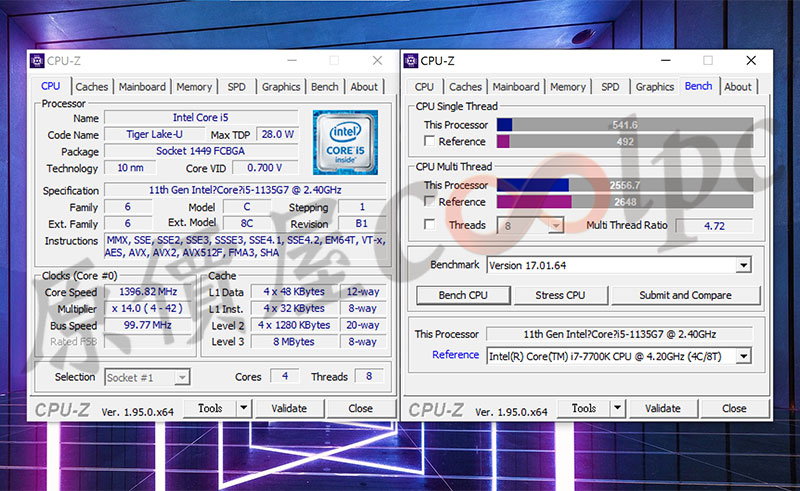
Task: Open Graphics tab in left window
Action: click(281, 87)
